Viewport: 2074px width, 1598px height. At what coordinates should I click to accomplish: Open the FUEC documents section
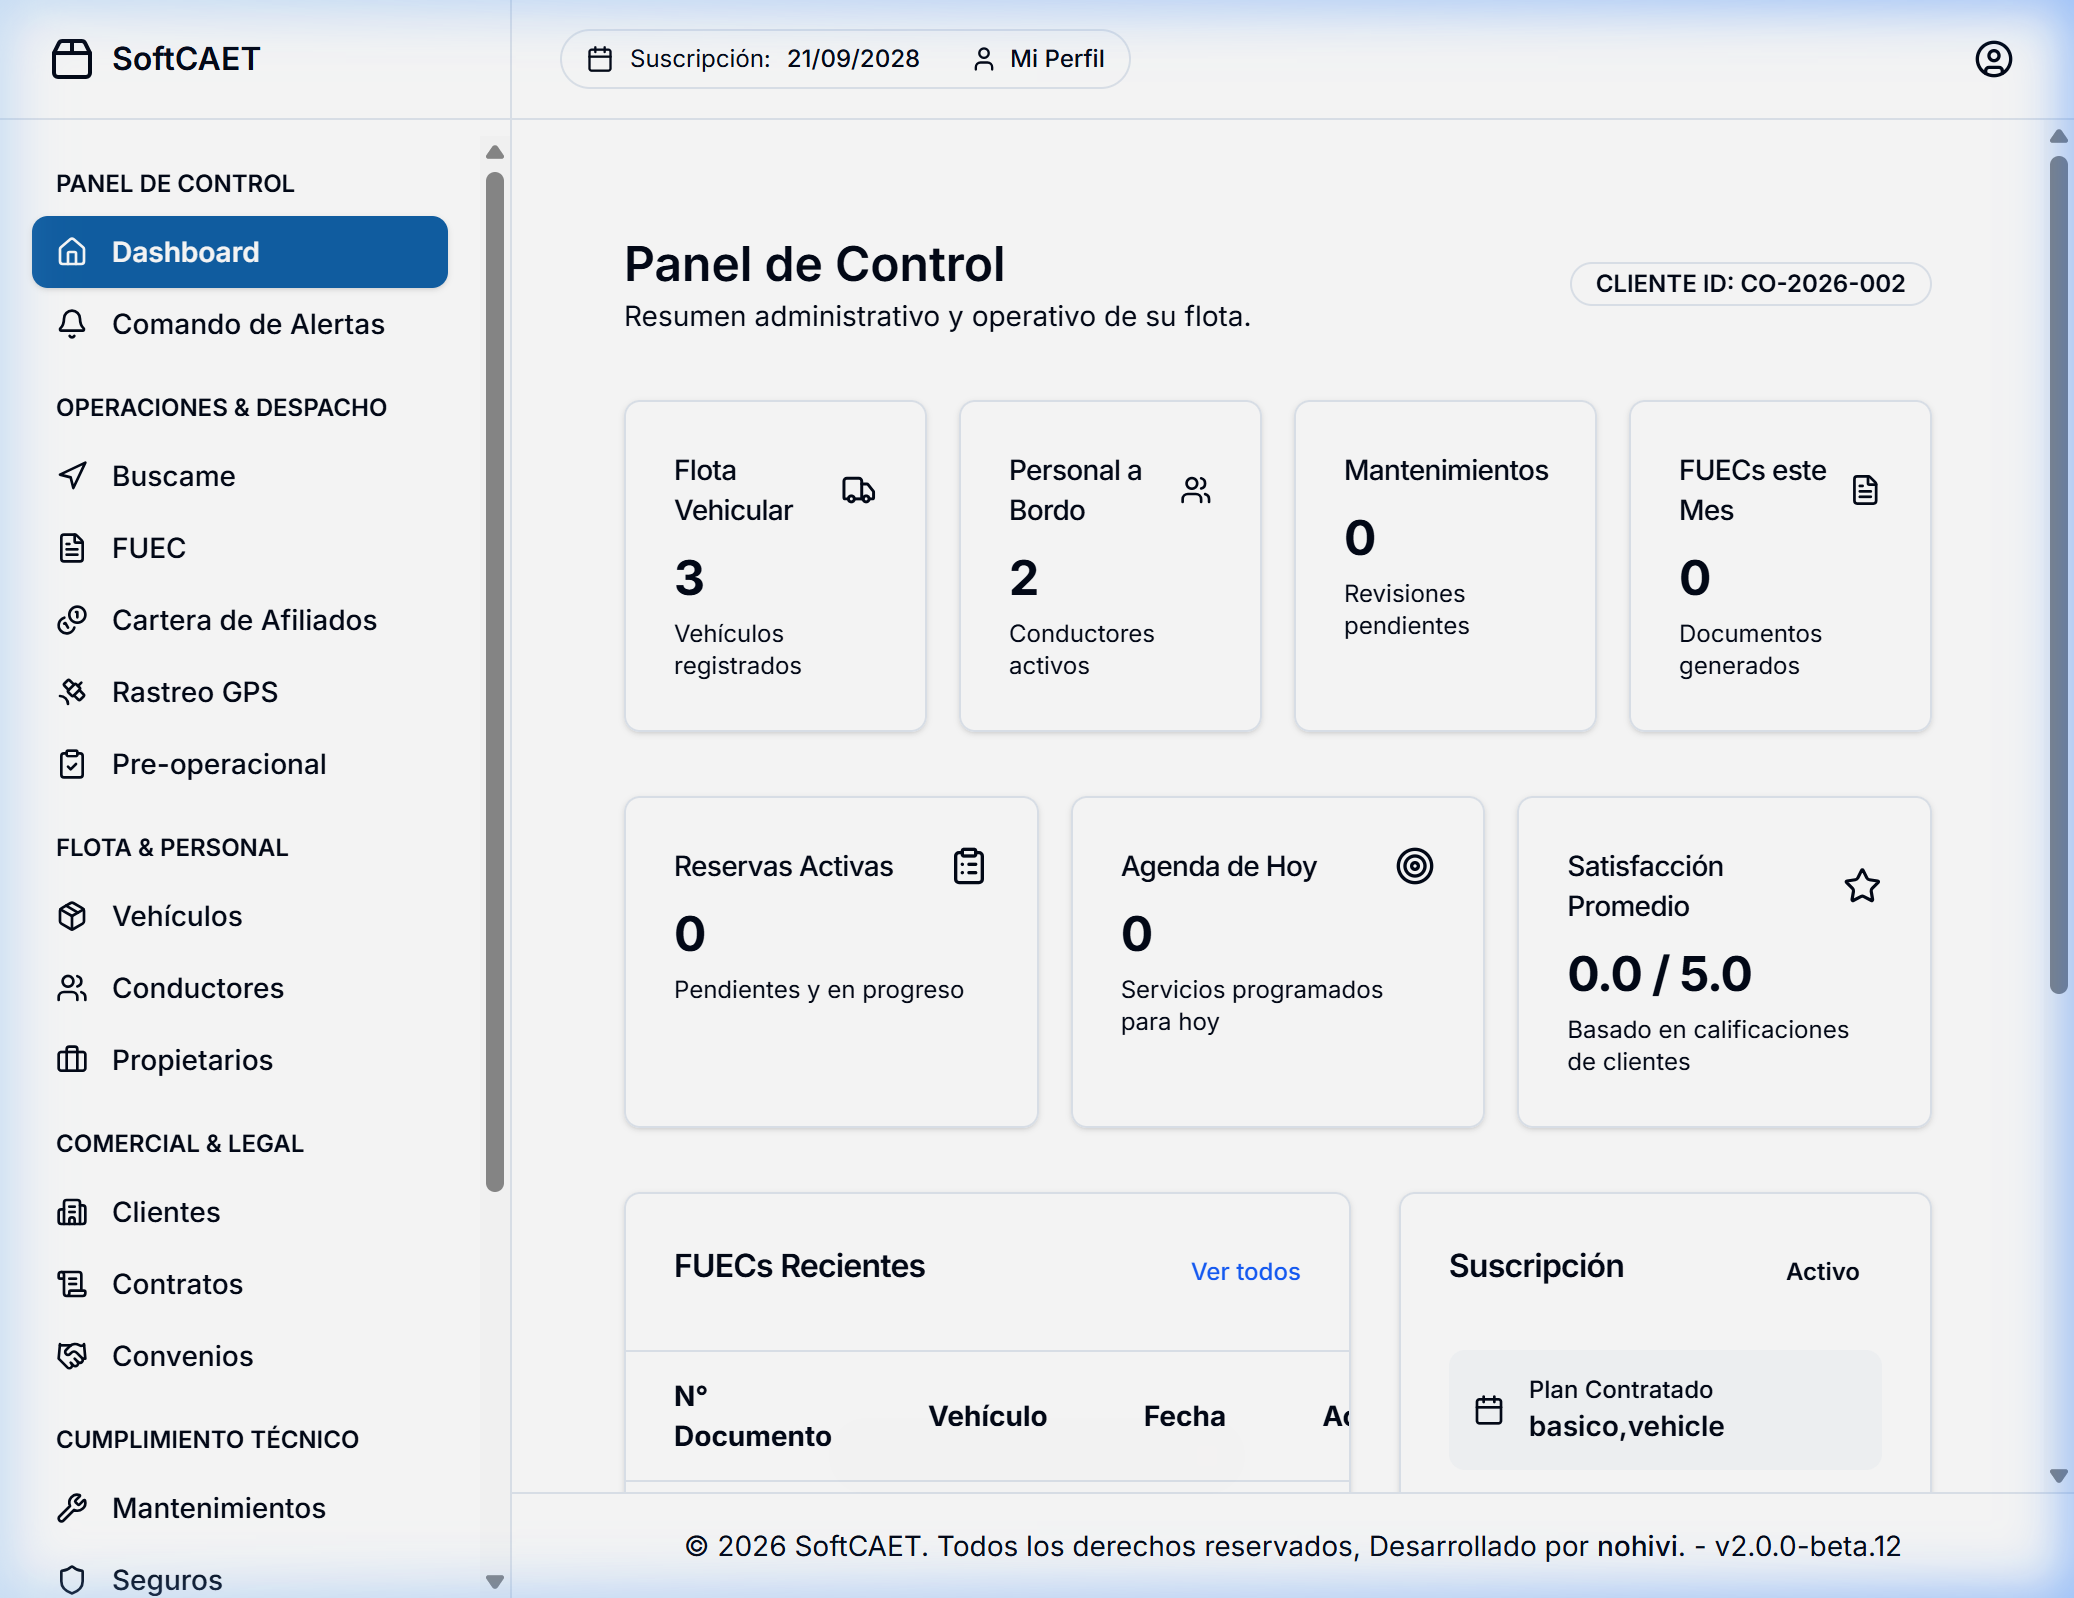tap(148, 548)
